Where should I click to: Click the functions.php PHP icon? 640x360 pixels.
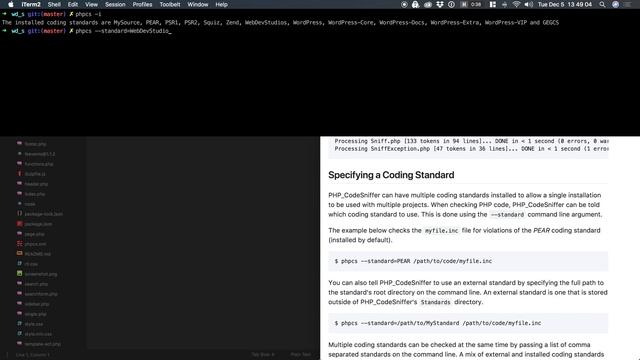(19, 164)
